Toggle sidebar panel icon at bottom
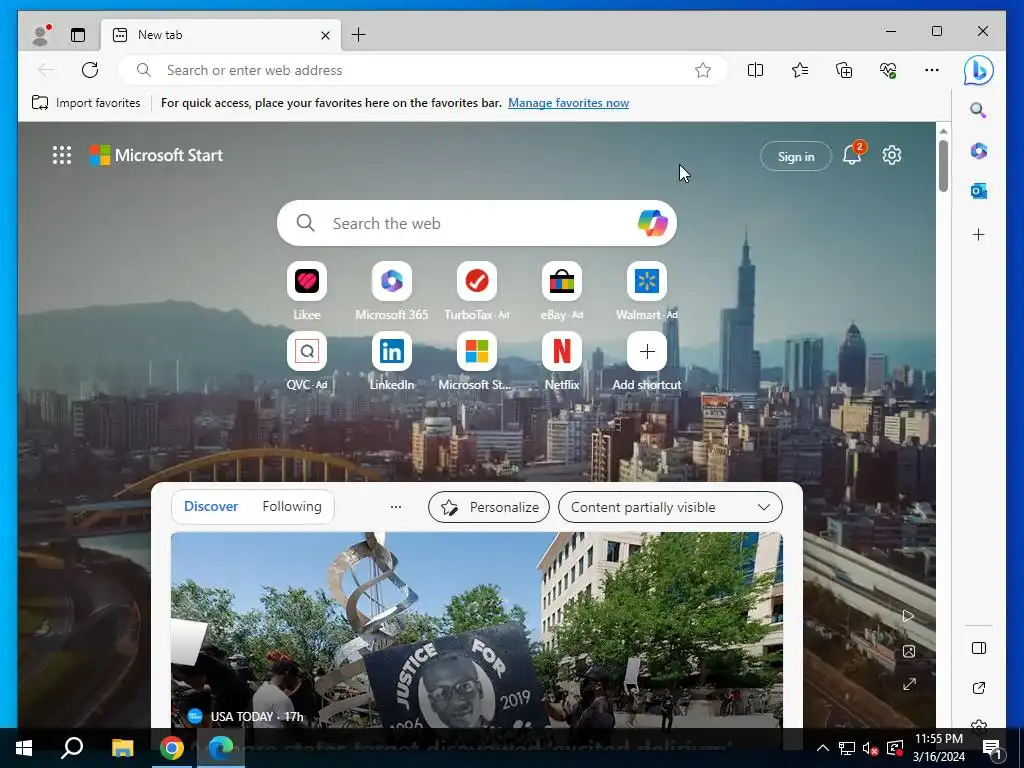The width and height of the screenshot is (1024, 768). coord(978,648)
